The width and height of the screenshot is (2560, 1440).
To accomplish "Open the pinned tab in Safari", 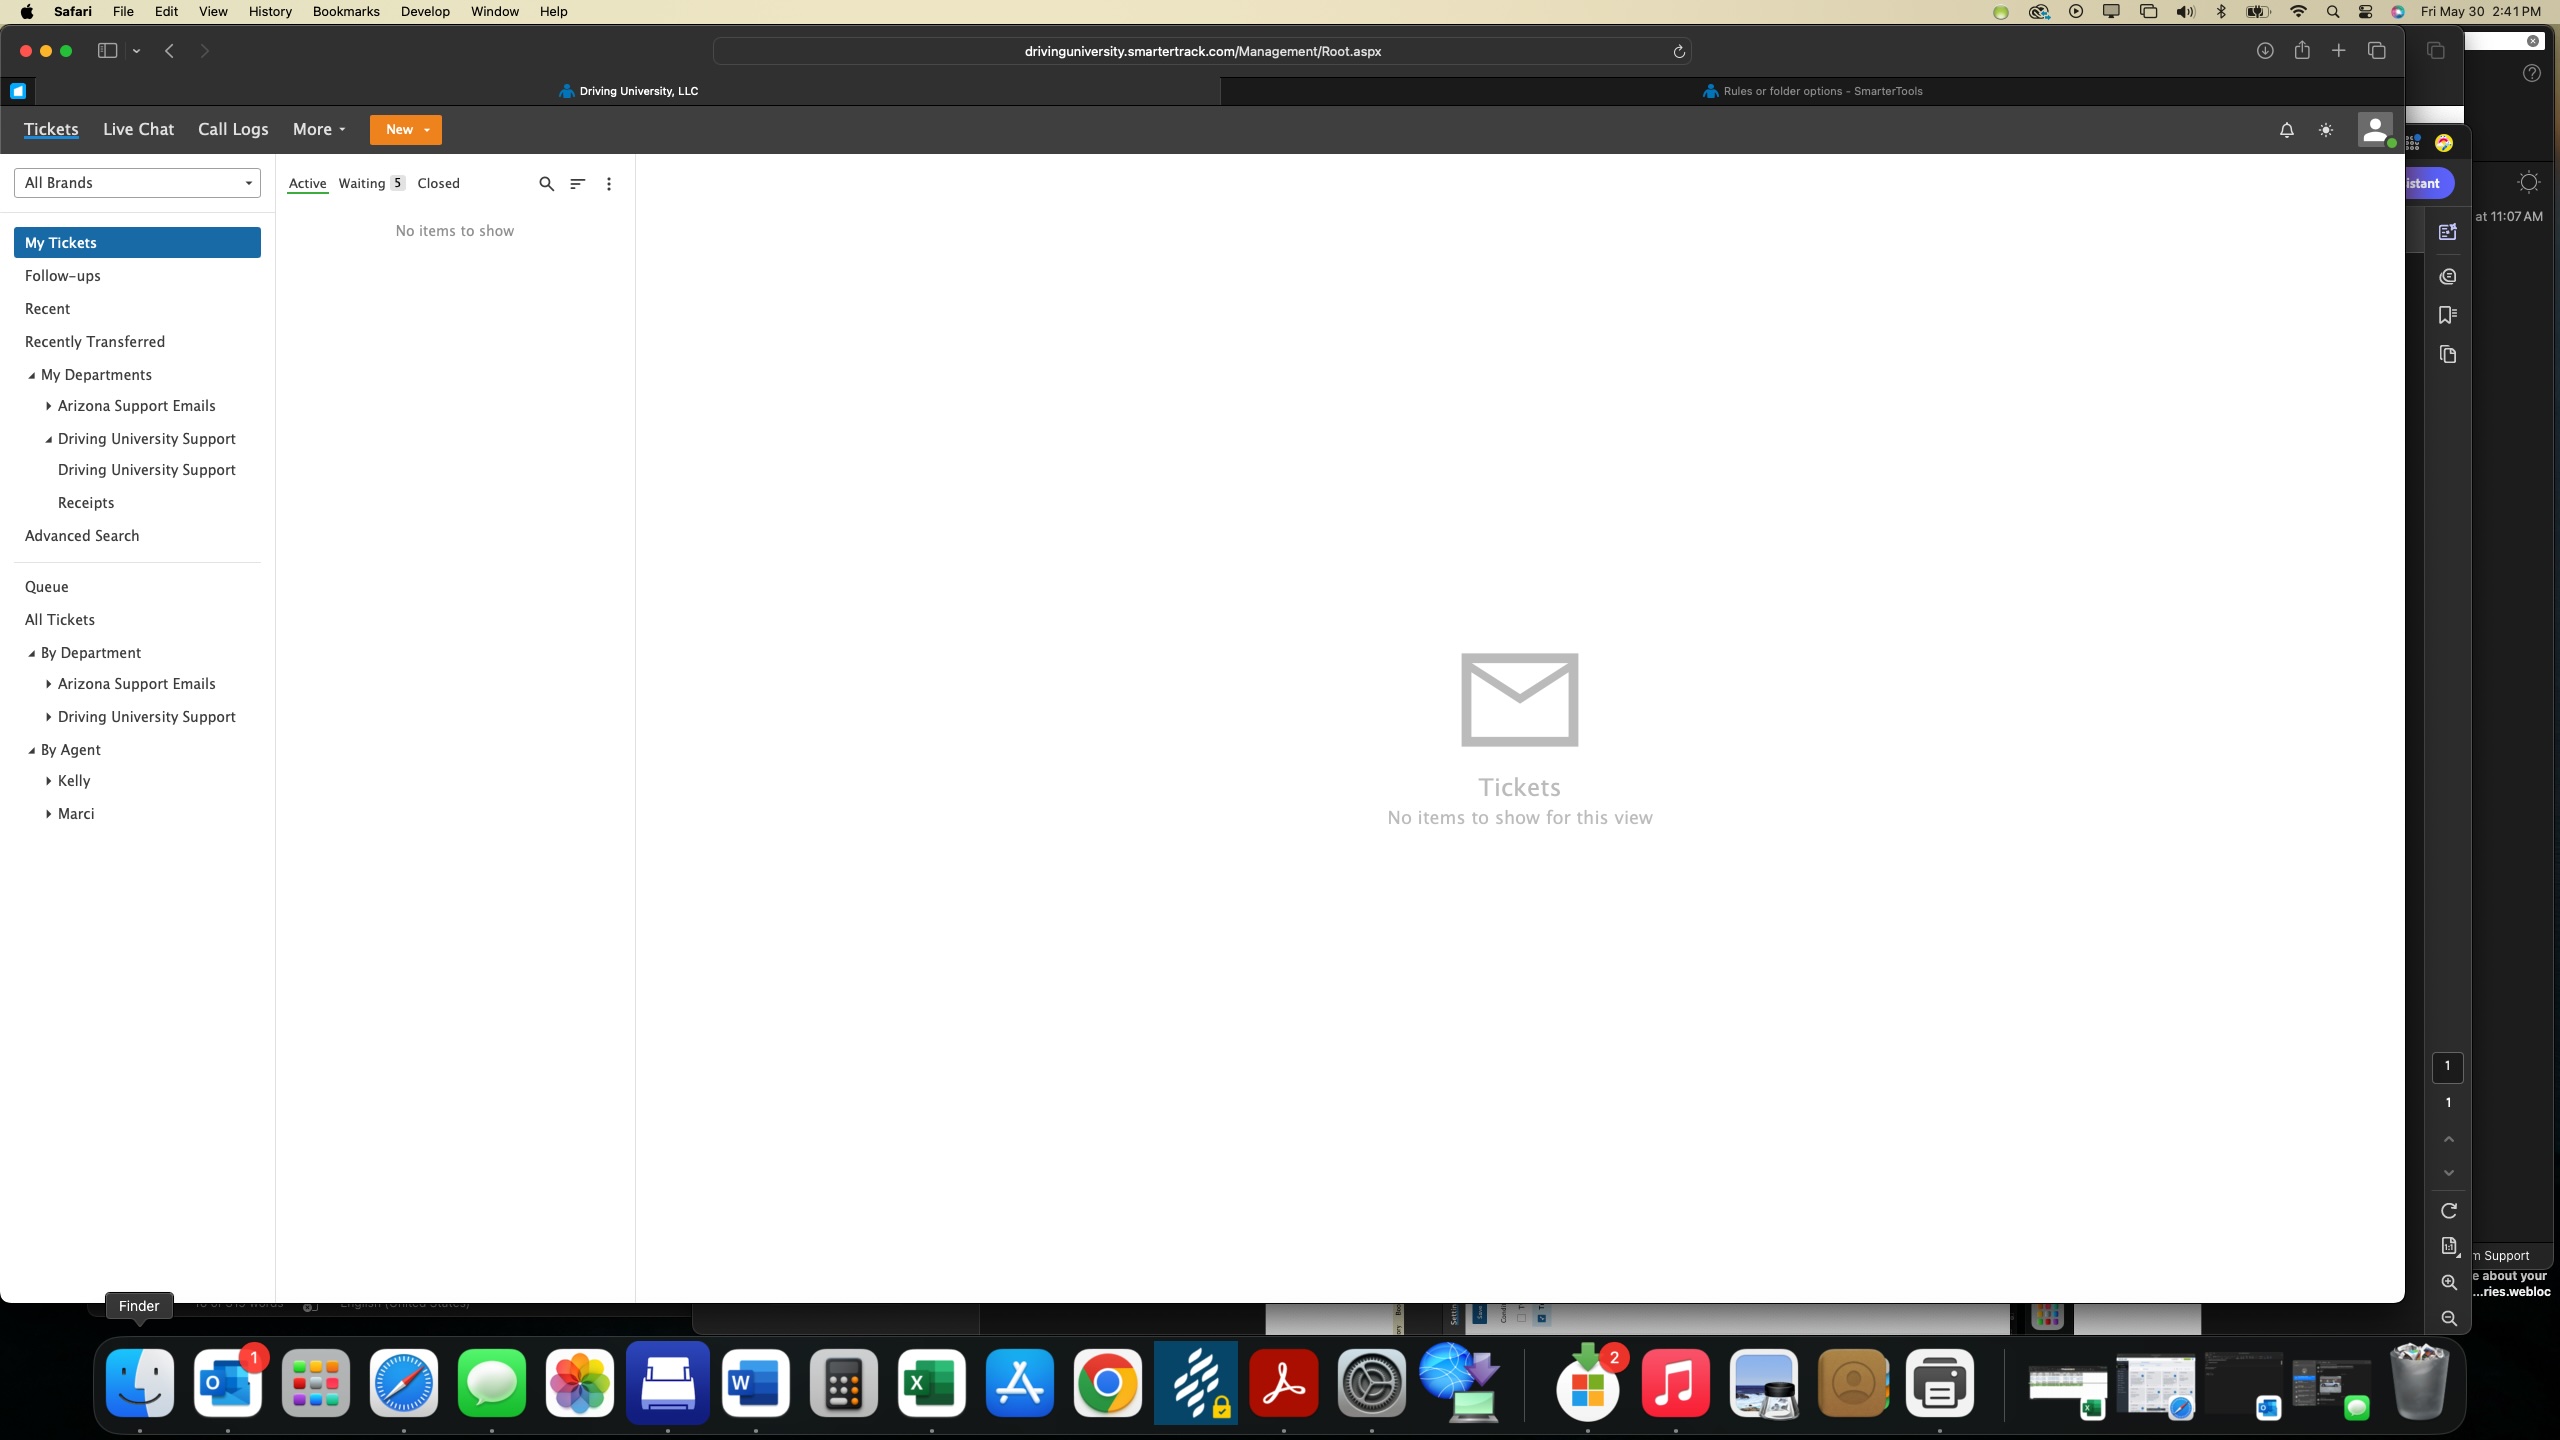I will 18,91.
